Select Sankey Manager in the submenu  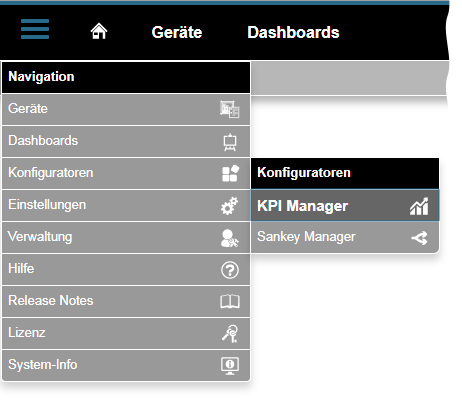(x=345, y=237)
